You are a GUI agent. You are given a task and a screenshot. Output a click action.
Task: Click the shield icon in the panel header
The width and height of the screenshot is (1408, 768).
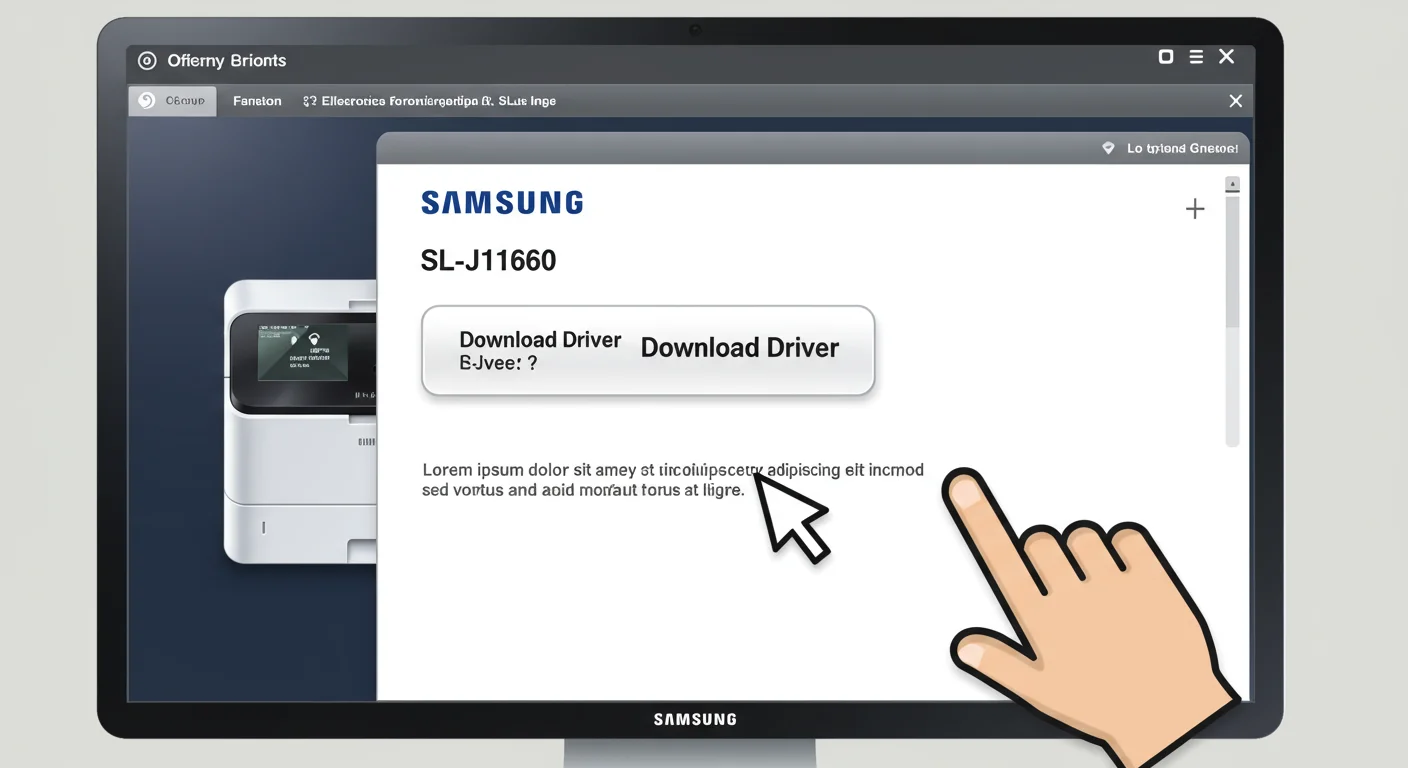coord(1108,148)
